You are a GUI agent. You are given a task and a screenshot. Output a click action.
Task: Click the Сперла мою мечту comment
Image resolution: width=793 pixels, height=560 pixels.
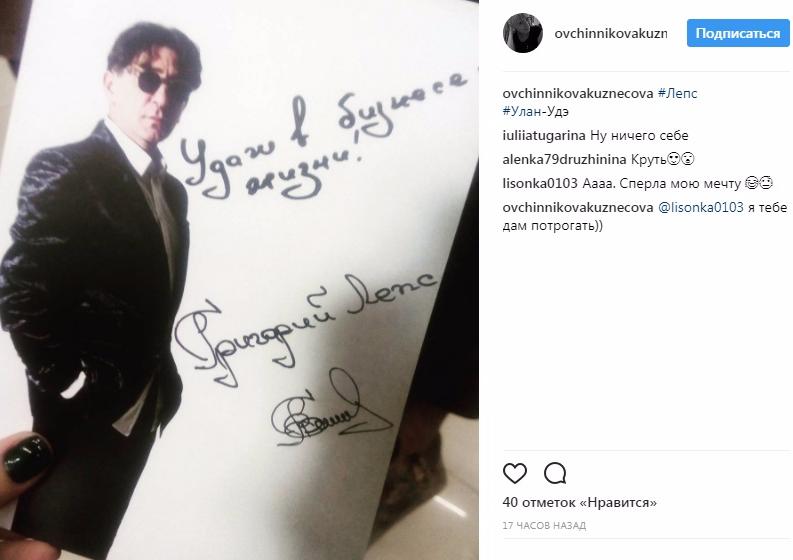pyautogui.click(x=678, y=183)
